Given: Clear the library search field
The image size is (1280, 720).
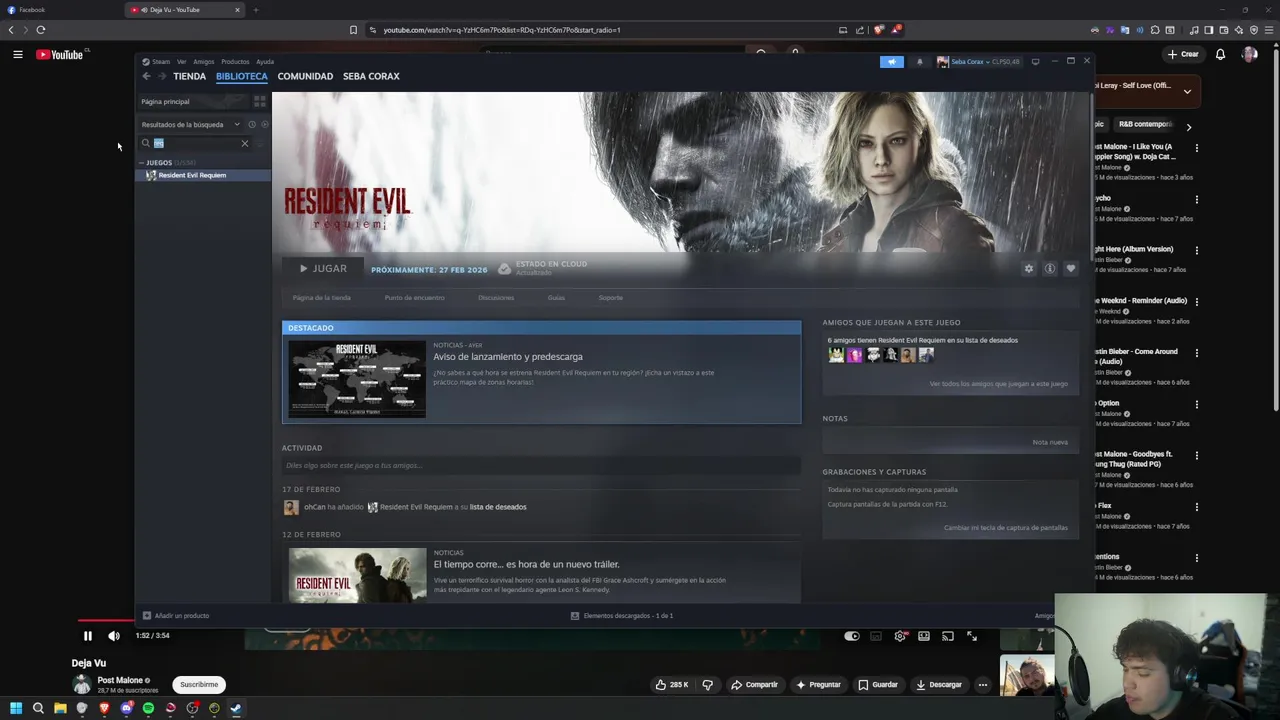Looking at the screenshot, I should (244, 143).
